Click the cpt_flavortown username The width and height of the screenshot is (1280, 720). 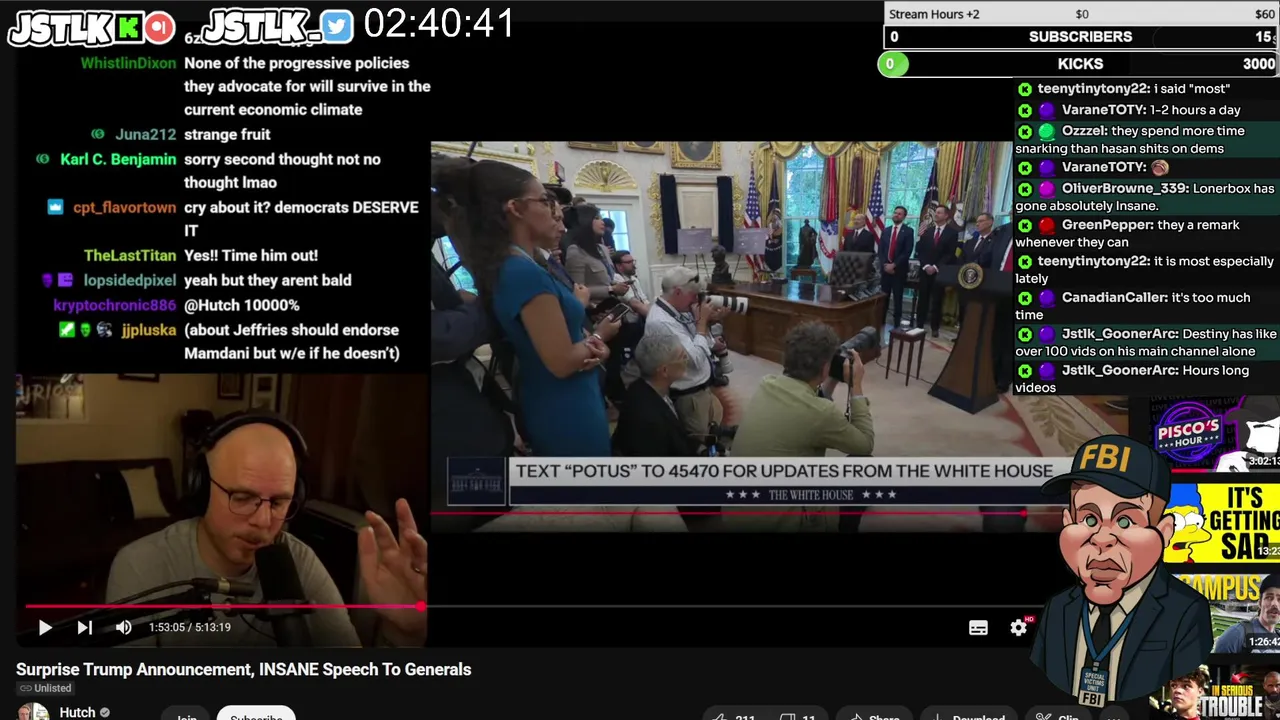[x=124, y=208]
